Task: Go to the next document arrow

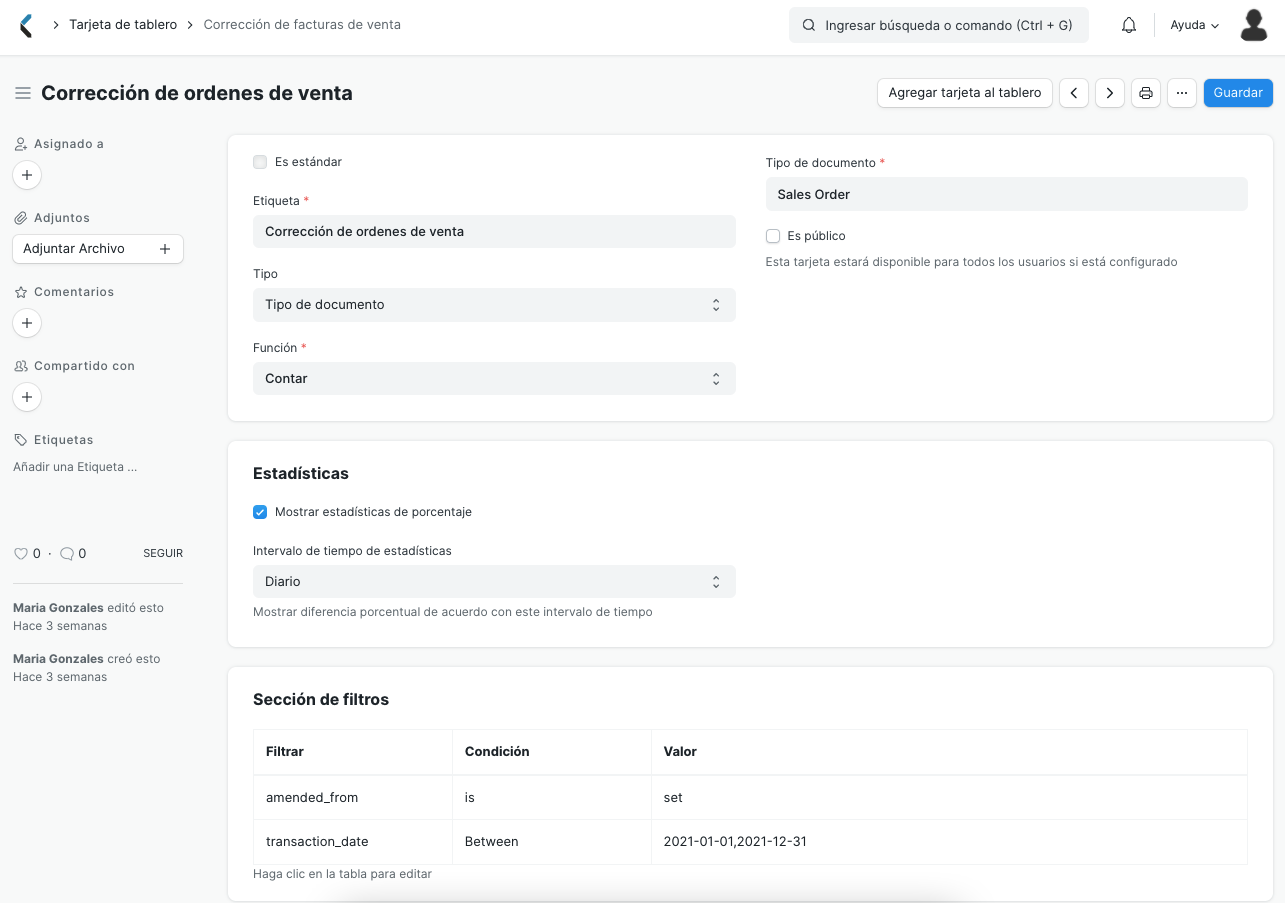Action: click(x=1110, y=93)
